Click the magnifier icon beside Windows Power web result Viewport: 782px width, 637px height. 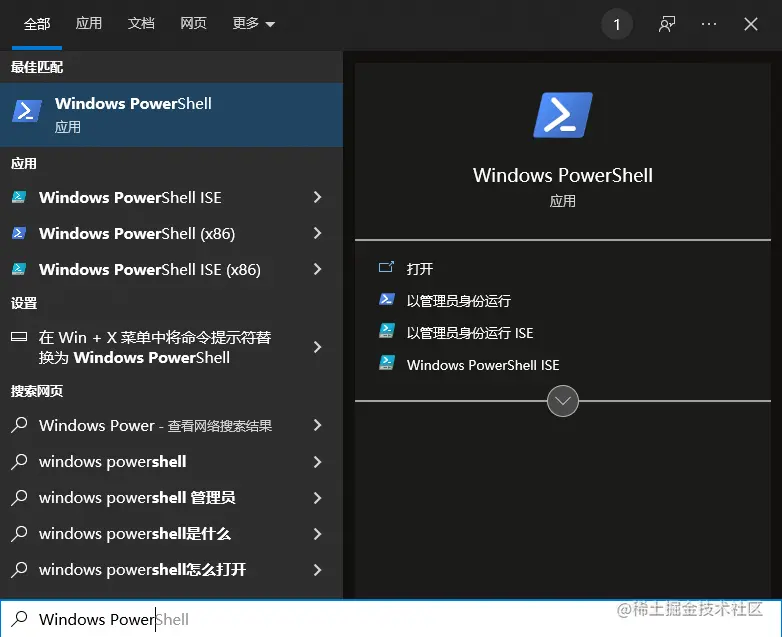(x=19, y=425)
